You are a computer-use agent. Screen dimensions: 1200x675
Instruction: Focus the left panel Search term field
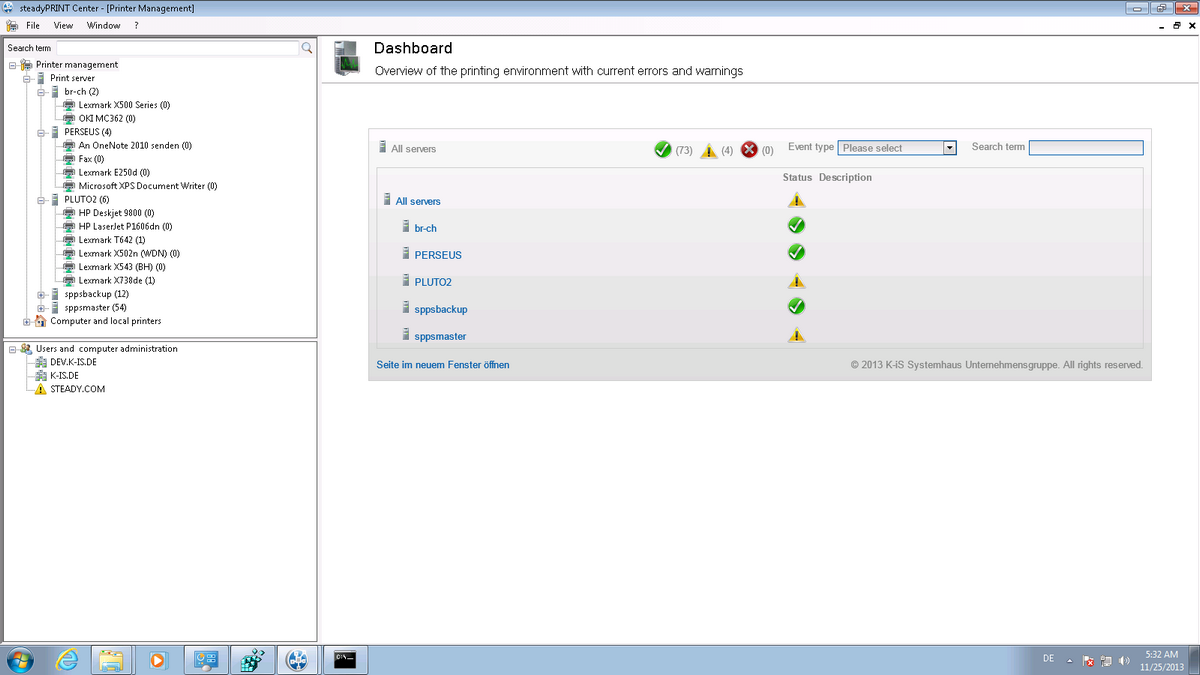178,48
